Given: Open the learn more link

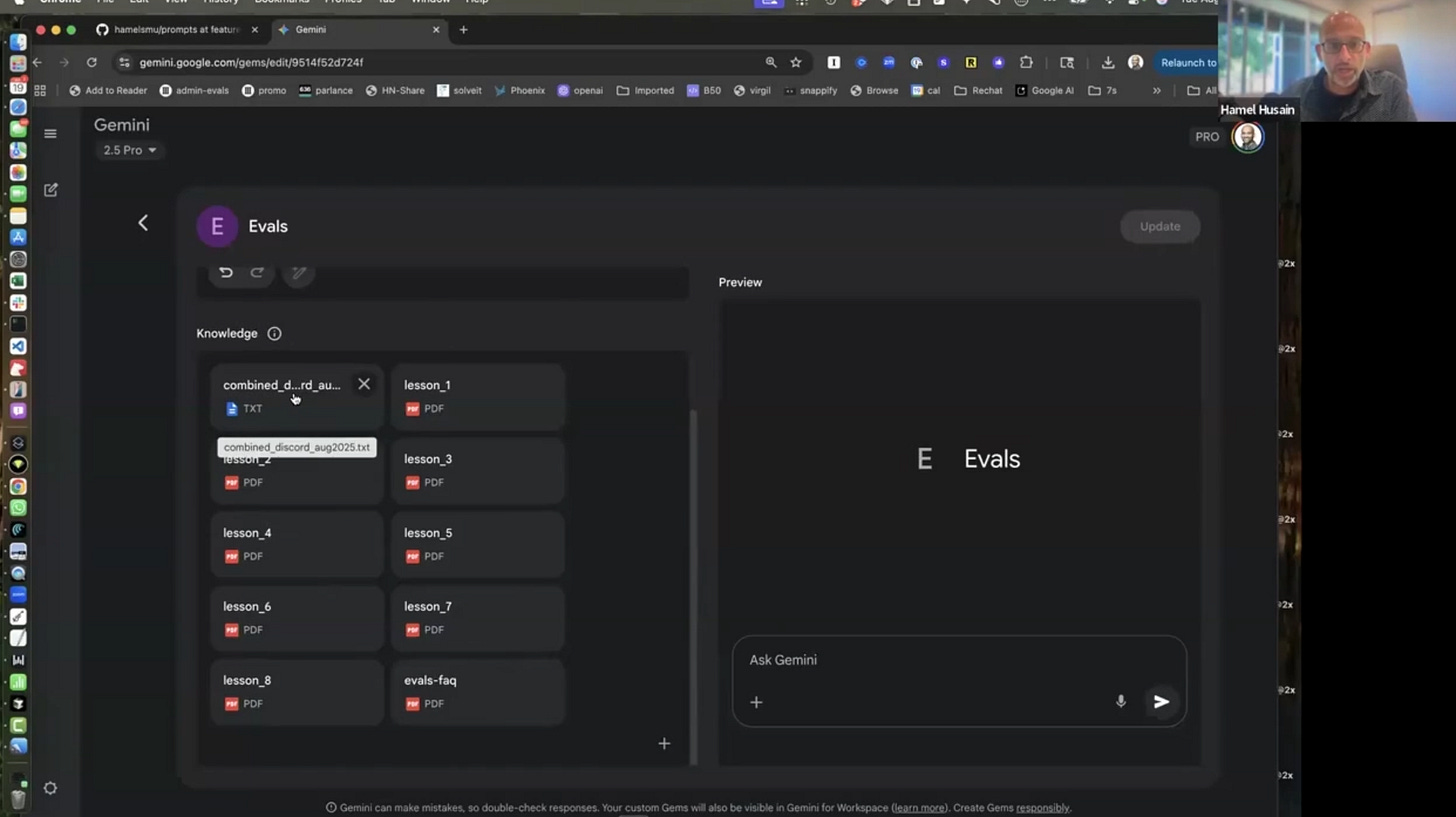Looking at the screenshot, I should click(x=919, y=808).
